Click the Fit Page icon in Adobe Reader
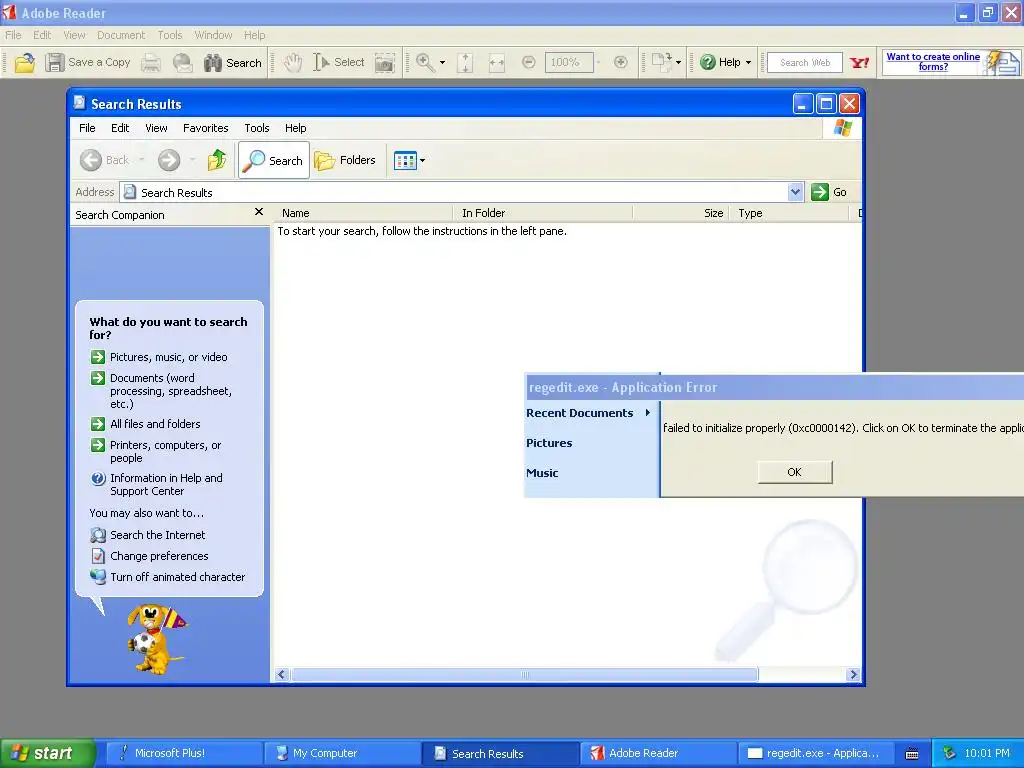 point(465,63)
